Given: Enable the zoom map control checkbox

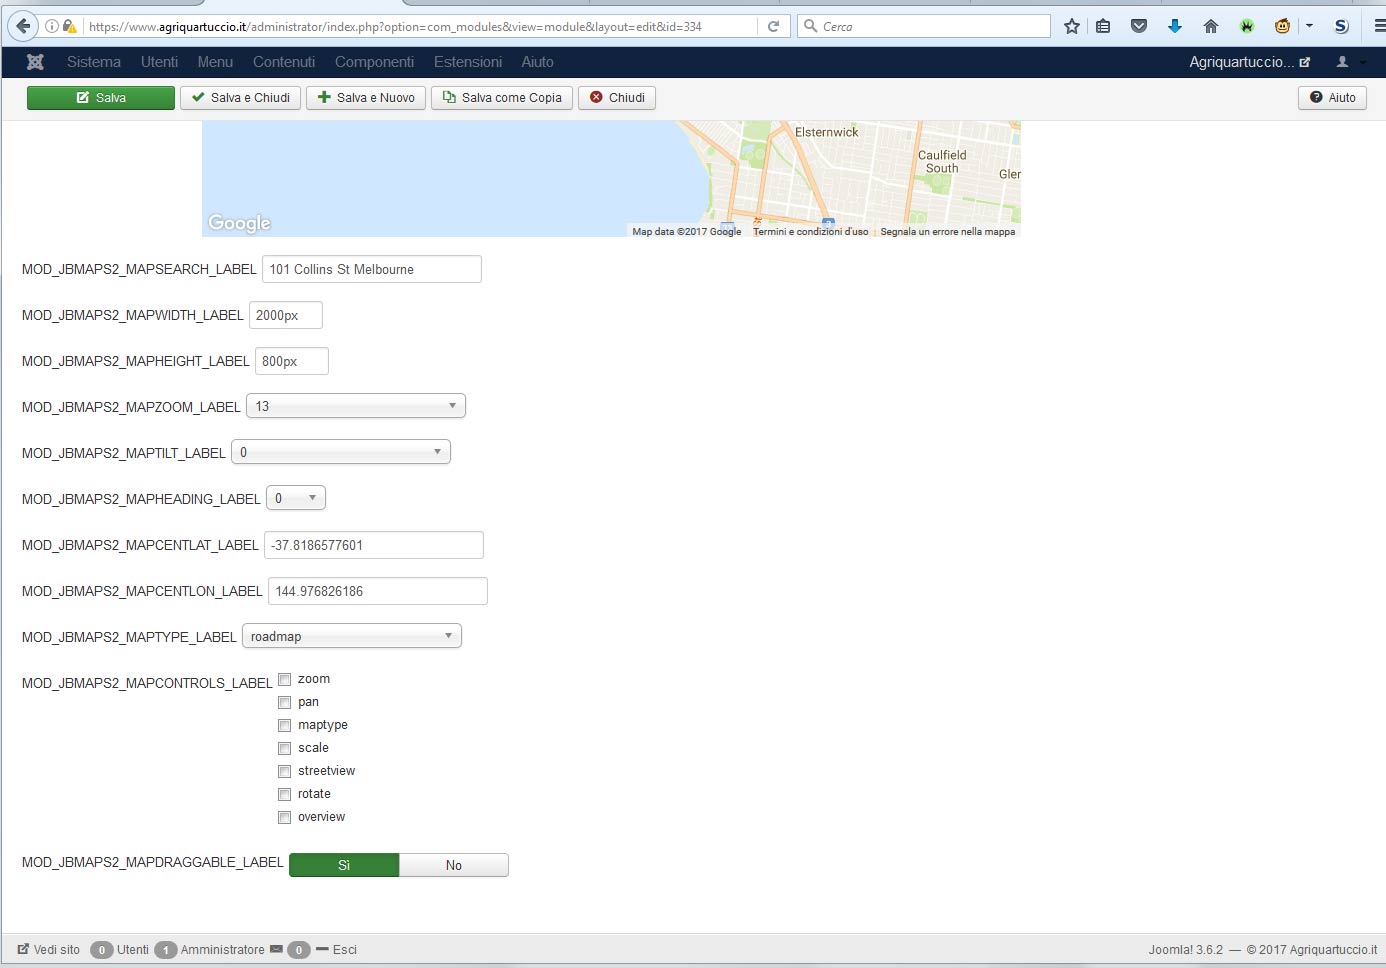Looking at the screenshot, I should pyautogui.click(x=284, y=679).
